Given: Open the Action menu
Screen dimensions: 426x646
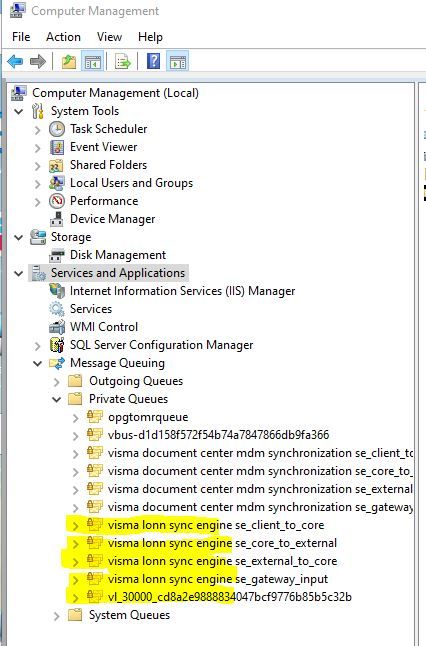Looking at the screenshot, I should (x=63, y=37).
